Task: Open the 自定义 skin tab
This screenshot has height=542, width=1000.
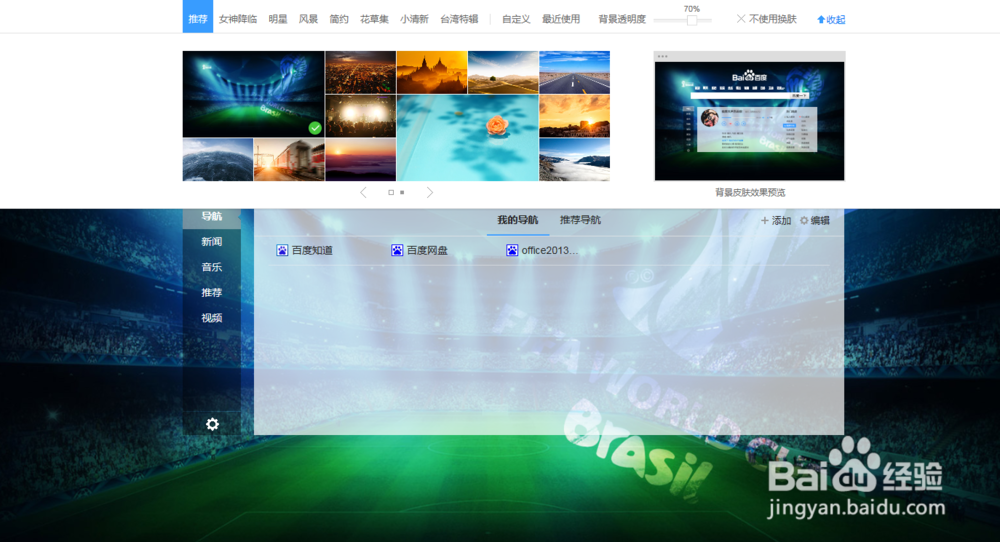Action: click(516, 19)
